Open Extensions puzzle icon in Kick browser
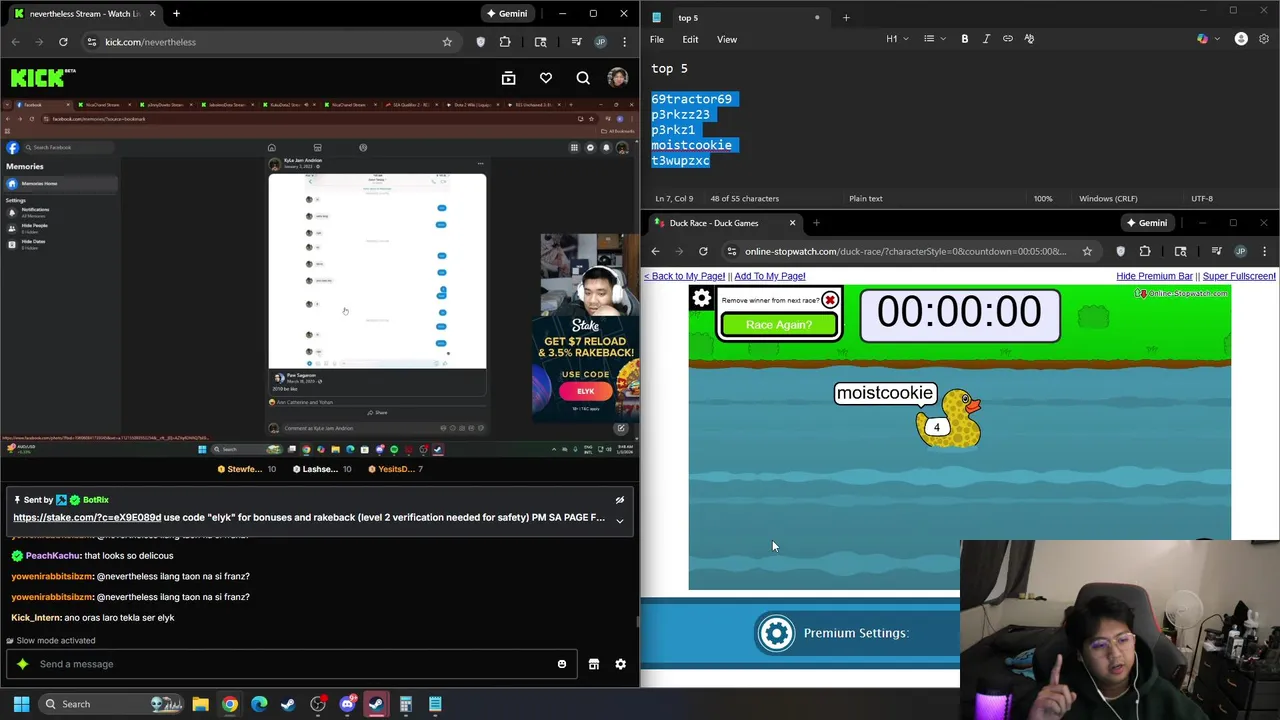 click(505, 42)
